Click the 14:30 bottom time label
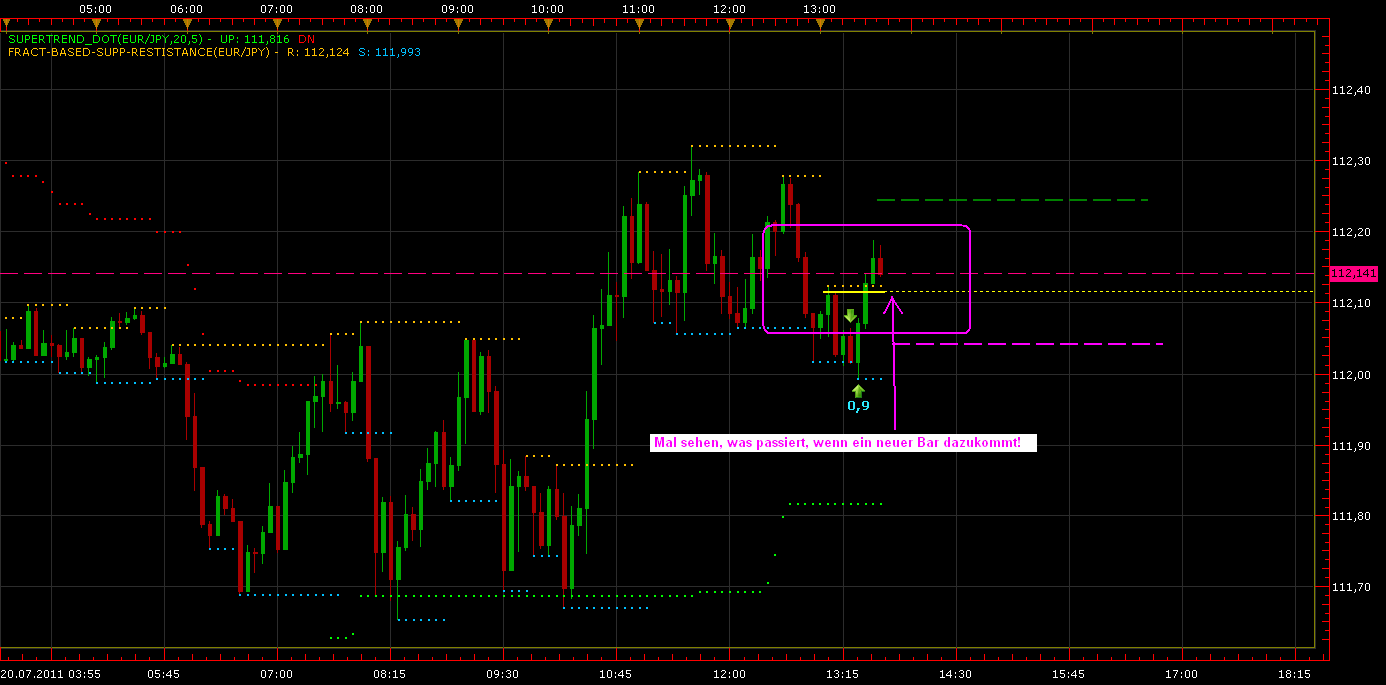The width and height of the screenshot is (1386, 685). click(x=955, y=674)
